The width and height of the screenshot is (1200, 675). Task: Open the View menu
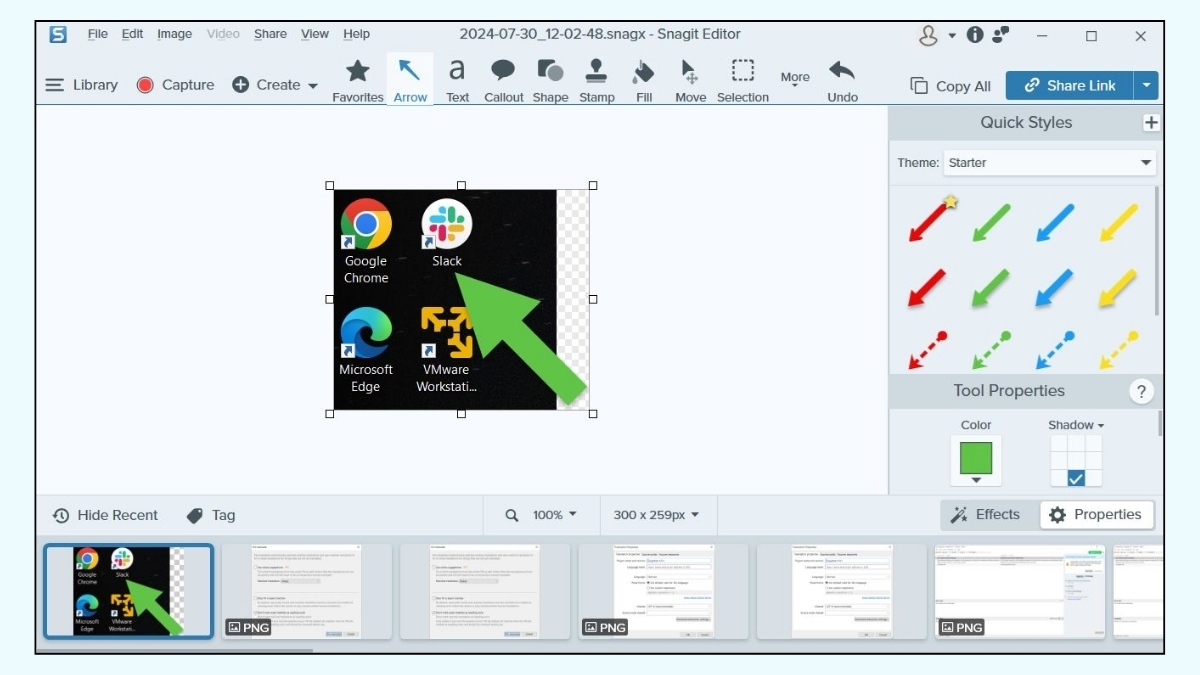(315, 34)
